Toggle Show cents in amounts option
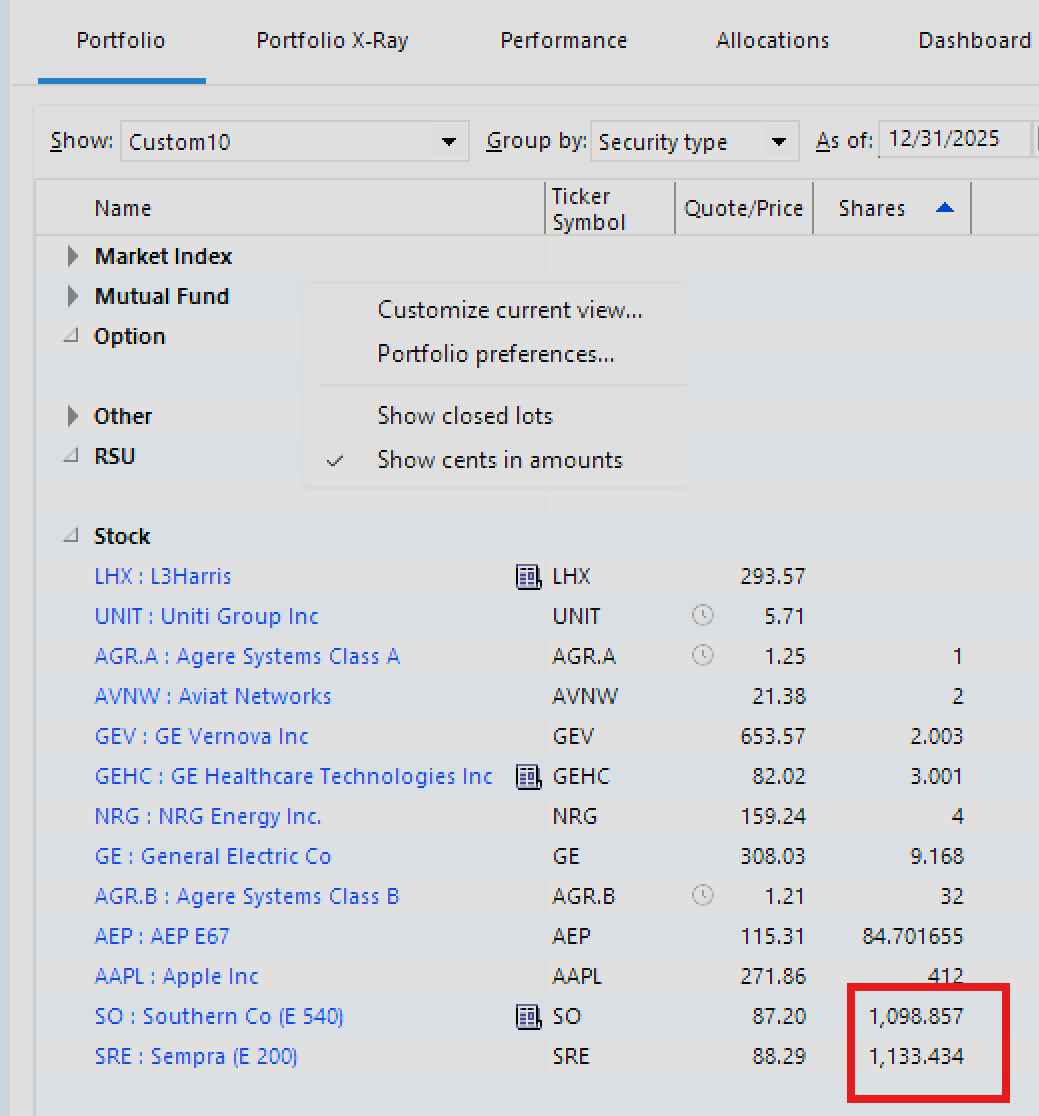The image size is (1039, 1116). click(x=500, y=460)
